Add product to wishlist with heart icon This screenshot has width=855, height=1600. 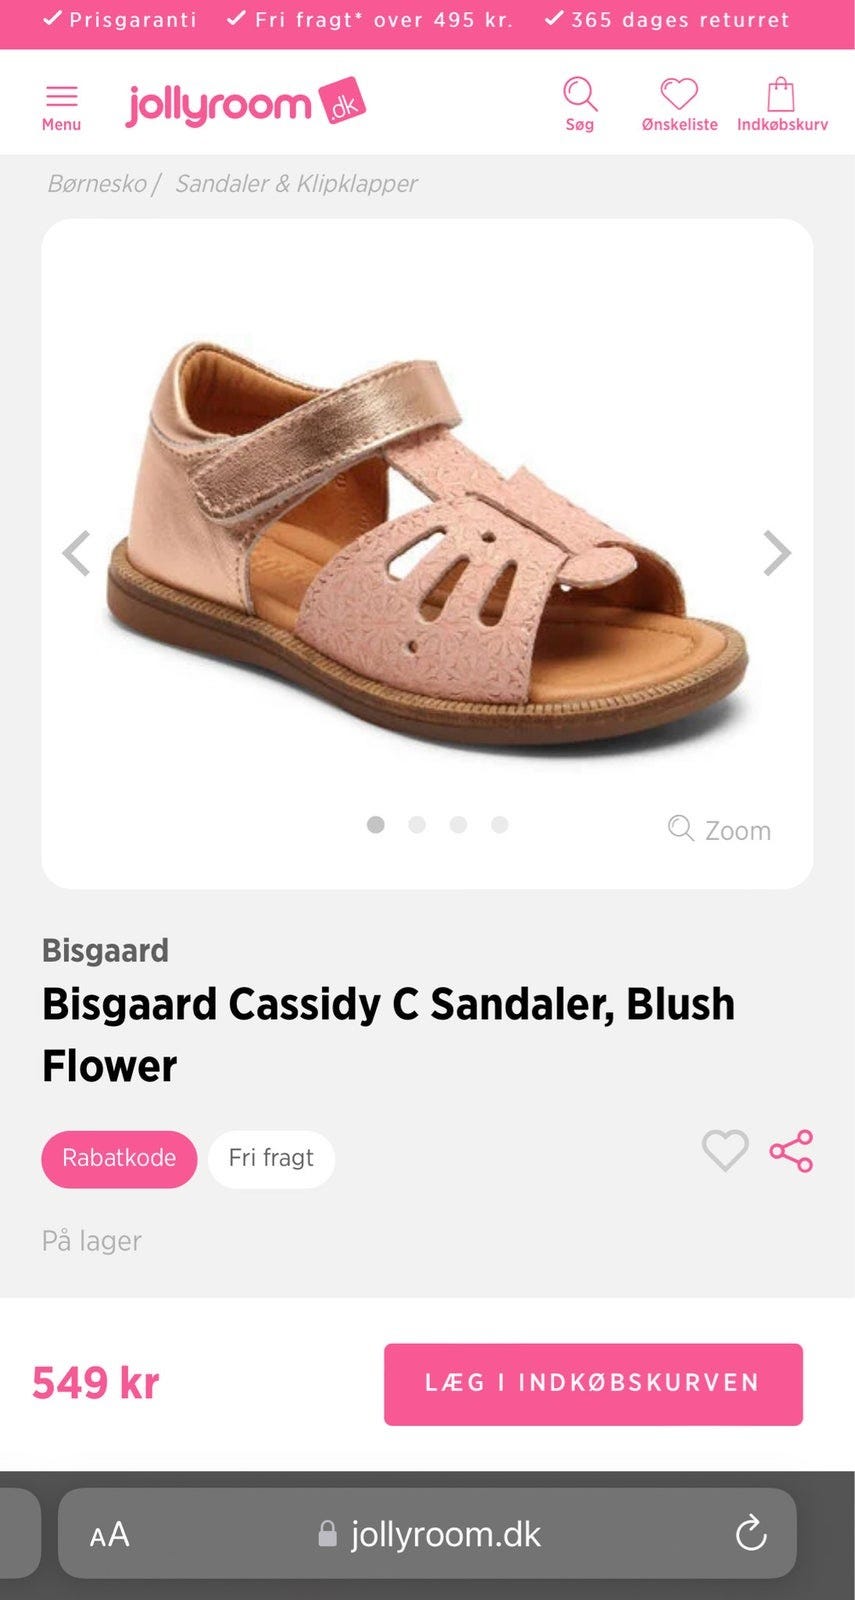point(725,1151)
